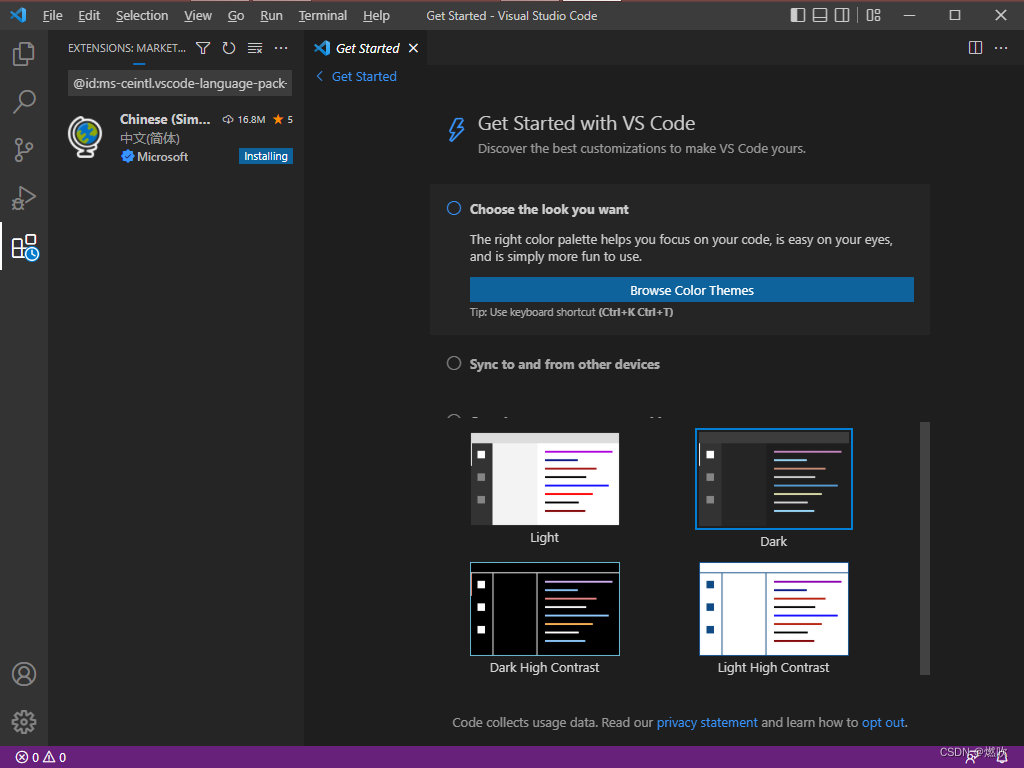The height and width of the screenshot is (768, 1024).
Task: Switch to the Get Started tab
Action: (x=368, y=48)
